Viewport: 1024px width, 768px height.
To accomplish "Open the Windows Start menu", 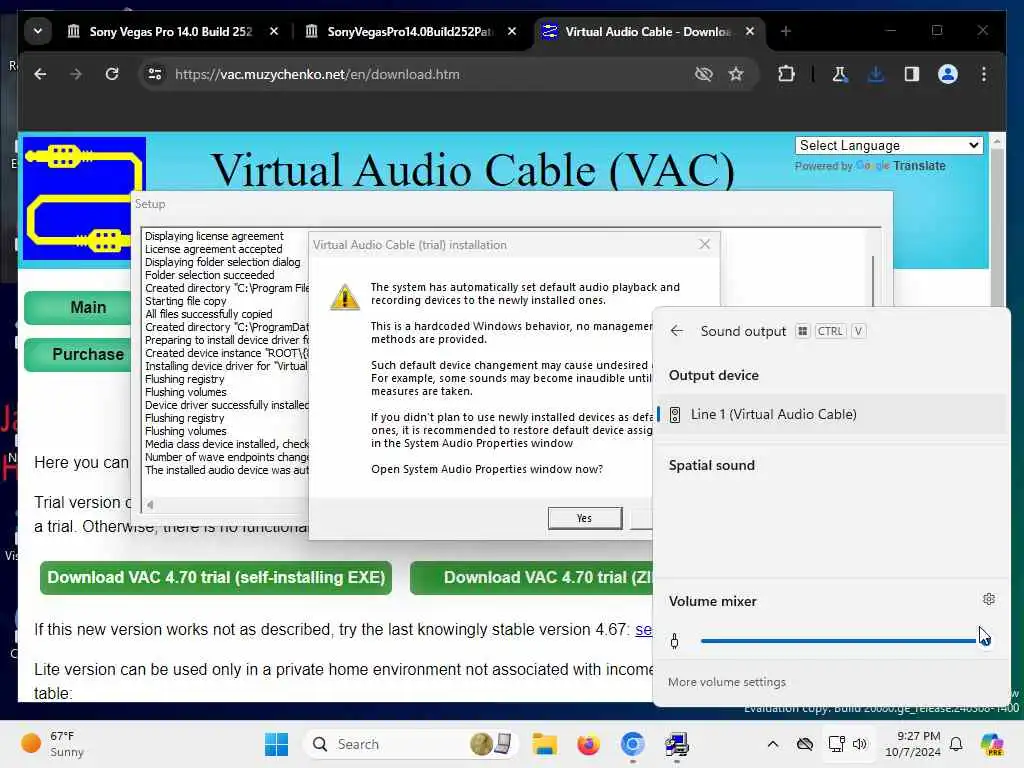I will tap(276, 744).
